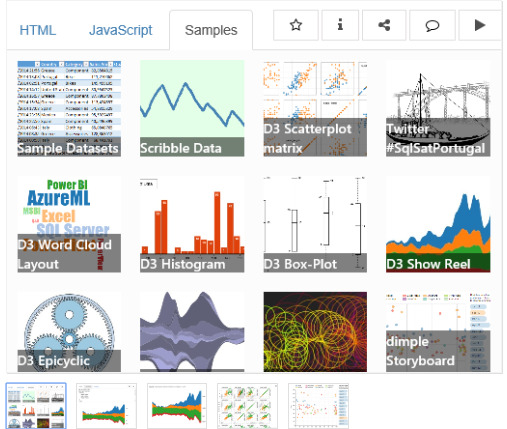Switch to the HTML tab
Screen dimensions: 507x429
tap(38, 30)
